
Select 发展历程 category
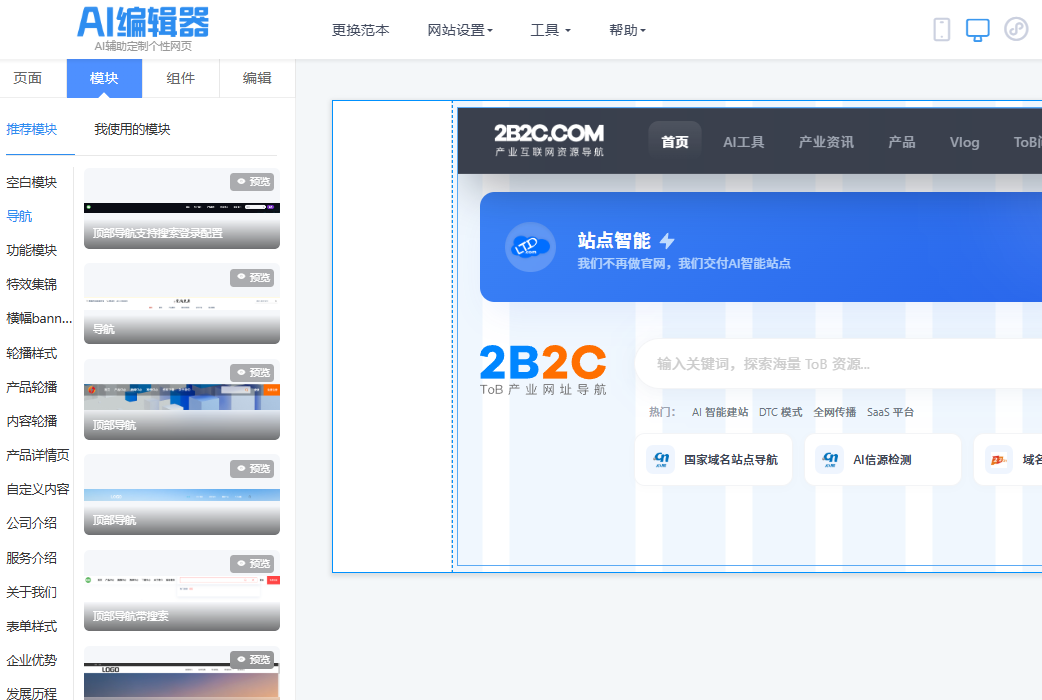32,693
